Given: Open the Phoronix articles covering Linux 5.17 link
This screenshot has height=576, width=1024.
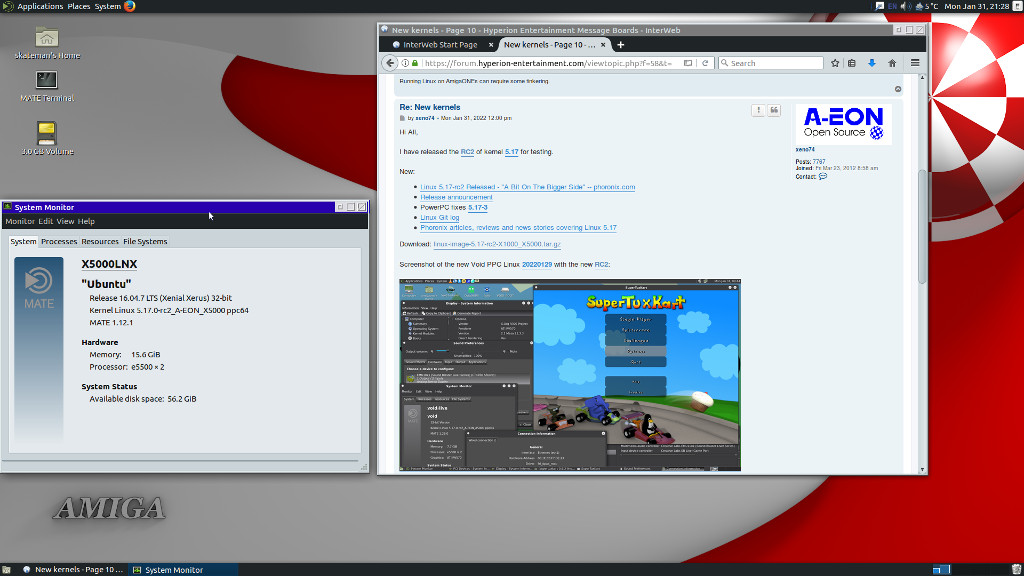Looking at the screenshot, I should (x=519, y=227).
